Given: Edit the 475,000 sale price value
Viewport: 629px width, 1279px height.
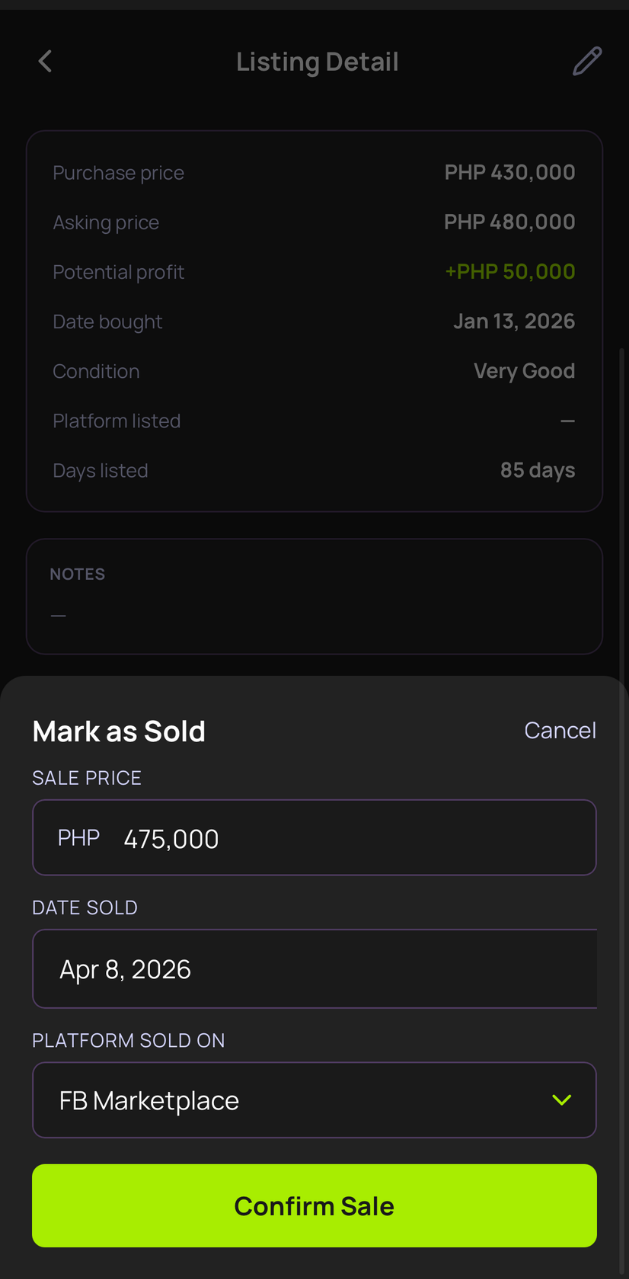Looking at the screenshot, I should click(171, 838).
